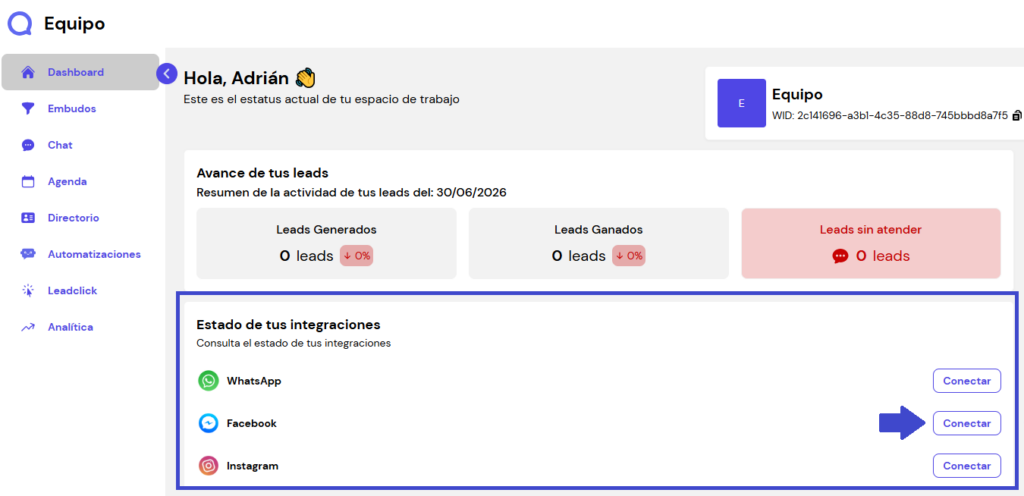Click the 0 leads count in Leads sin atender
Image resolution: width=1024 pixels, height=496 pixels.
(x=882, y=256)
